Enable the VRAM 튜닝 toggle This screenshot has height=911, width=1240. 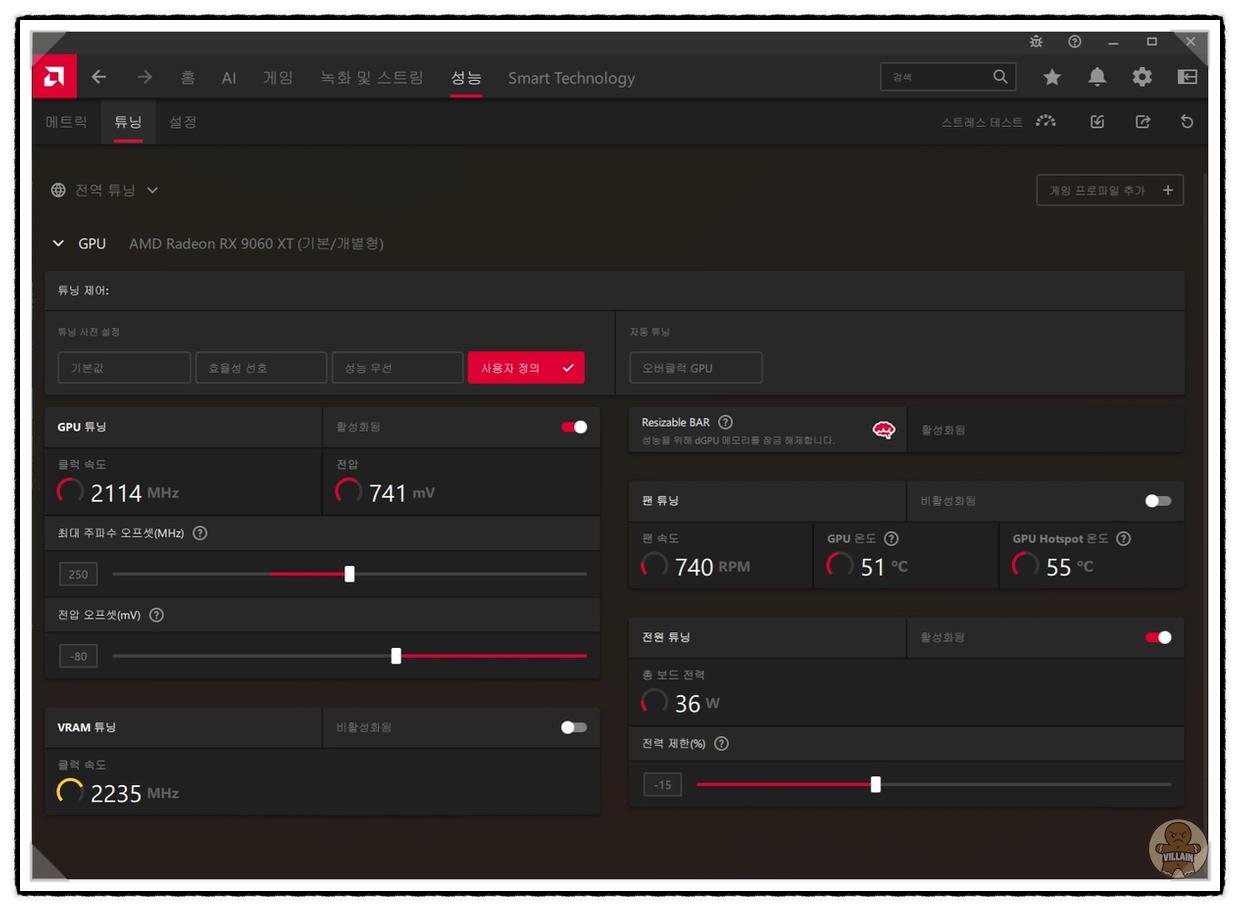[574, 727]
